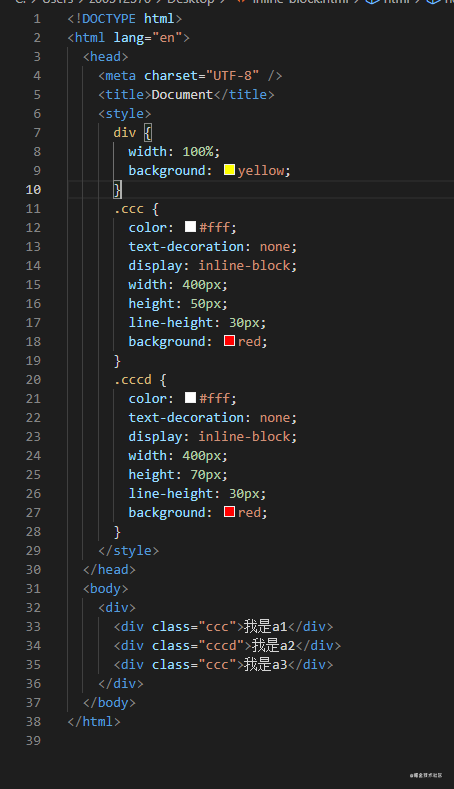Click the "我是a1" text on line 33
The height and width of the screenshot is (789, 454).
[265, 626]
